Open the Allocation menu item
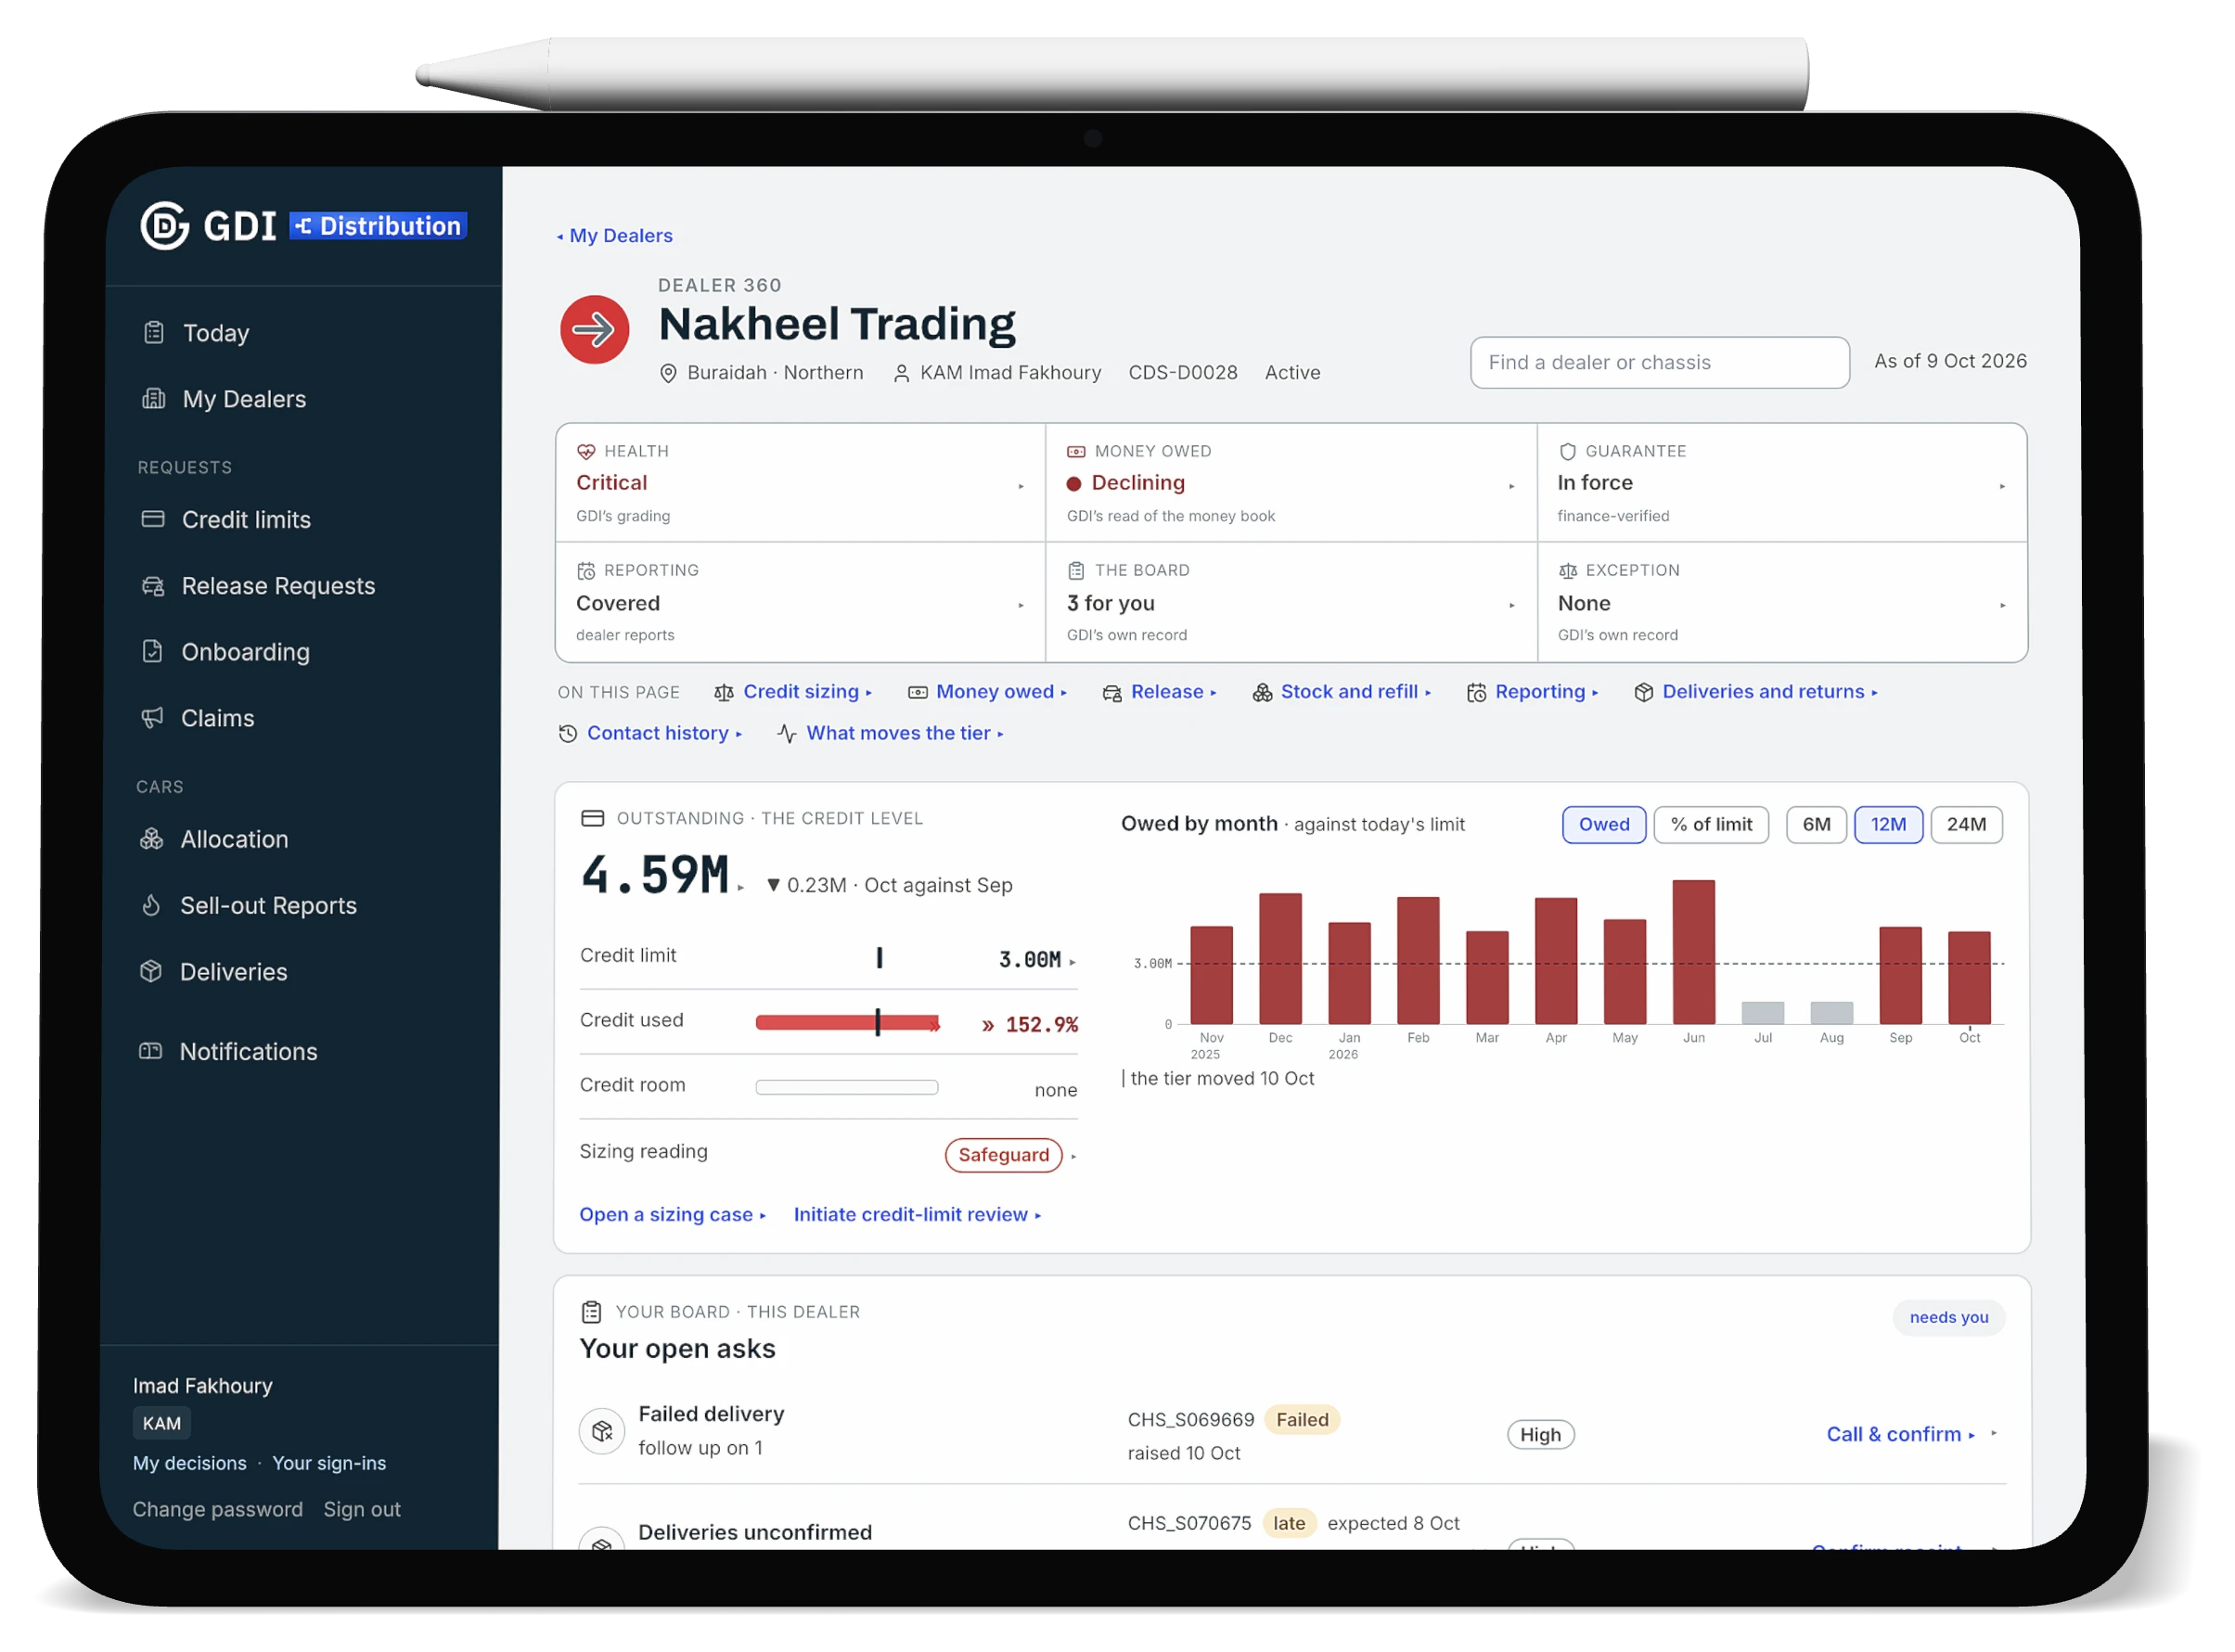 click(x=234, y=839)
